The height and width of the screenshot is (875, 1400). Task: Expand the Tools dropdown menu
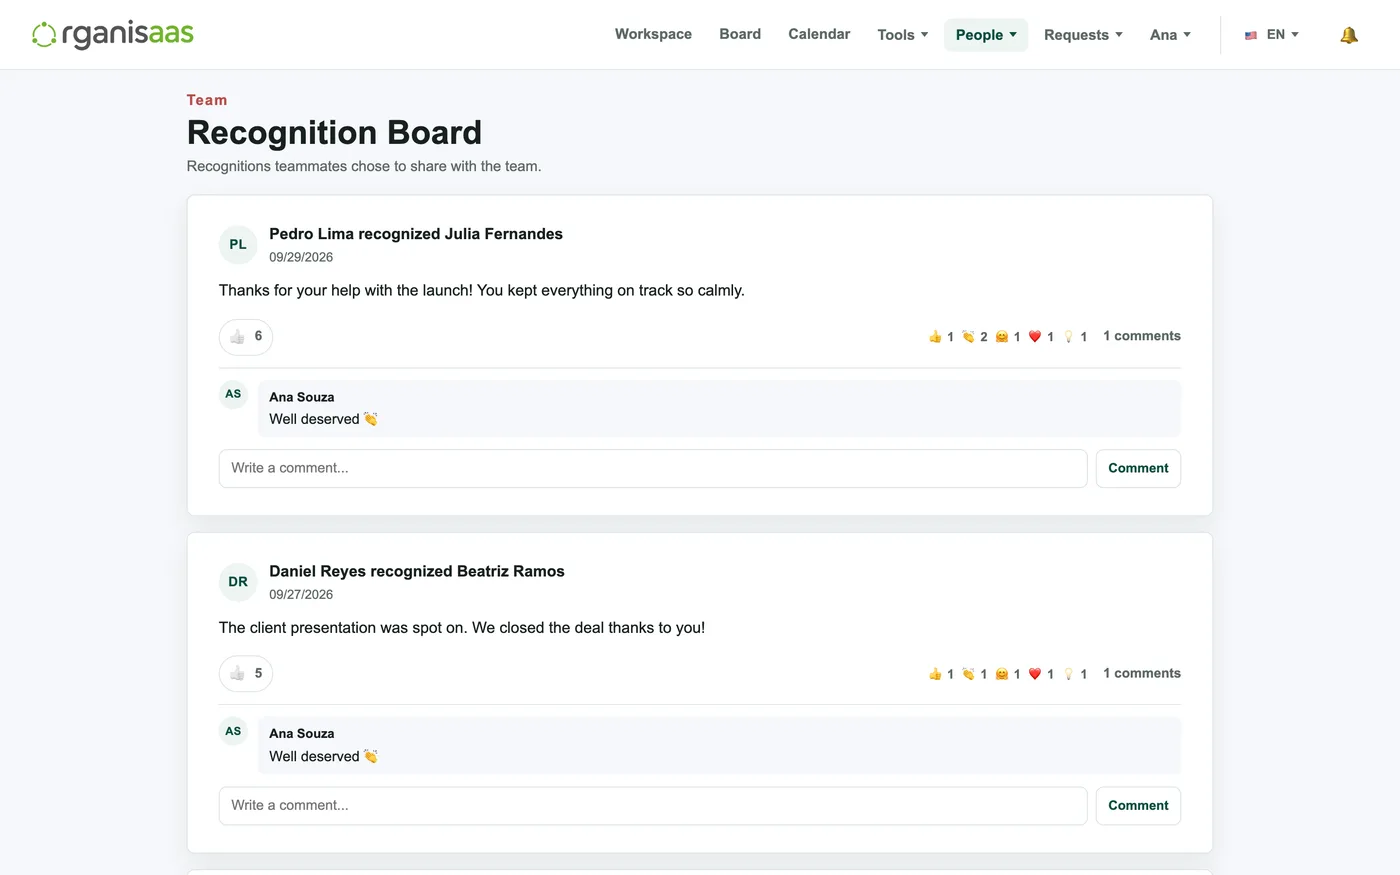pos(903,35)
